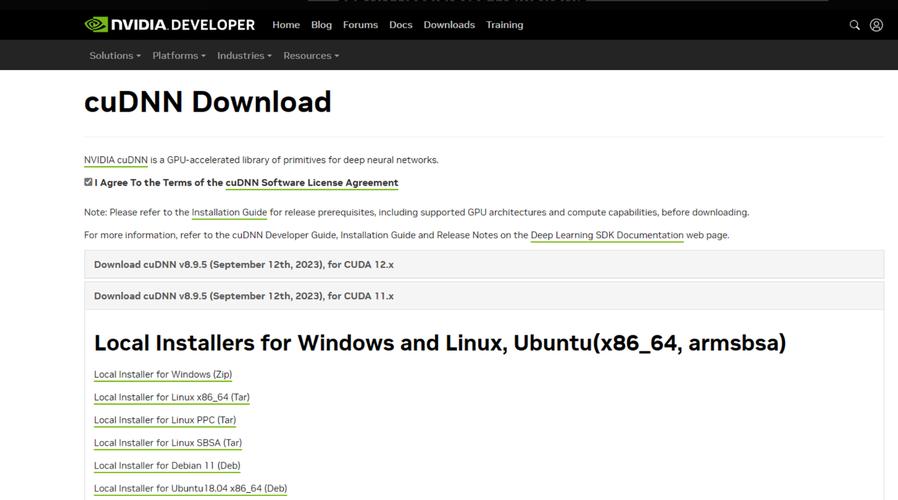Open the Training nav item
898x500 pixels.
[x=505, y=25]
